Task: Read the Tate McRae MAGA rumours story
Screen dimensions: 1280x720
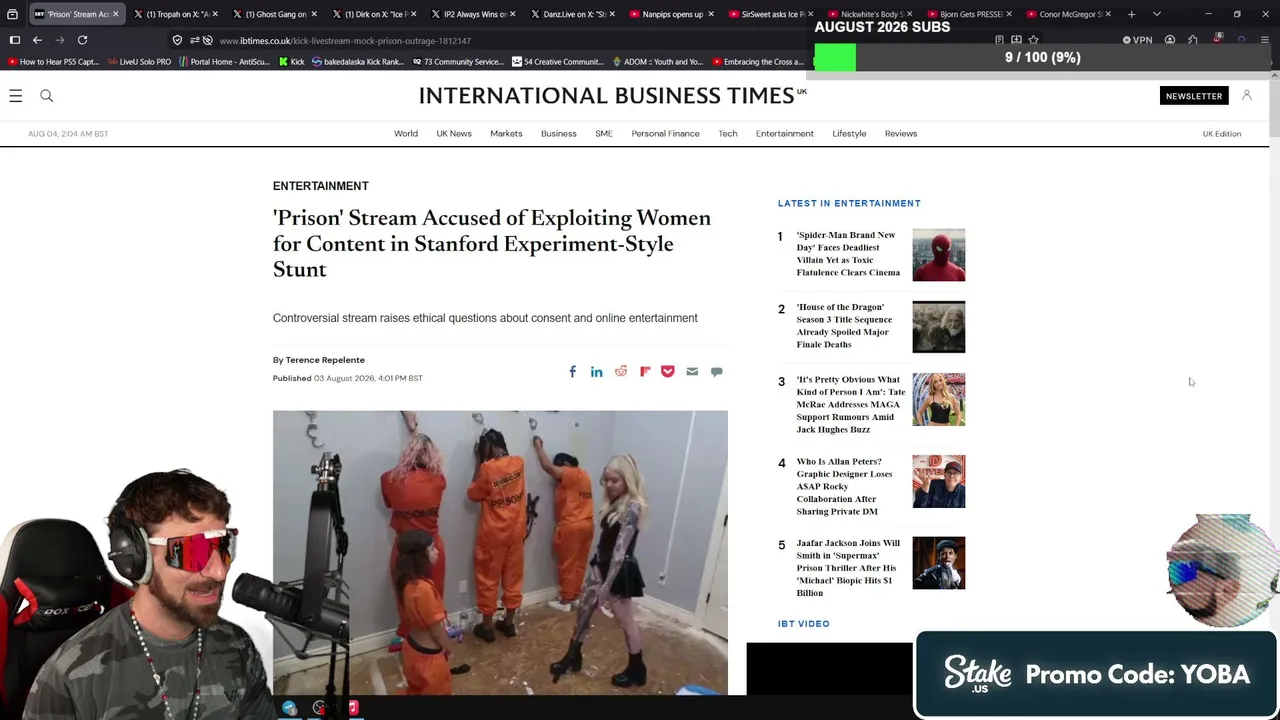Action: 851,405
